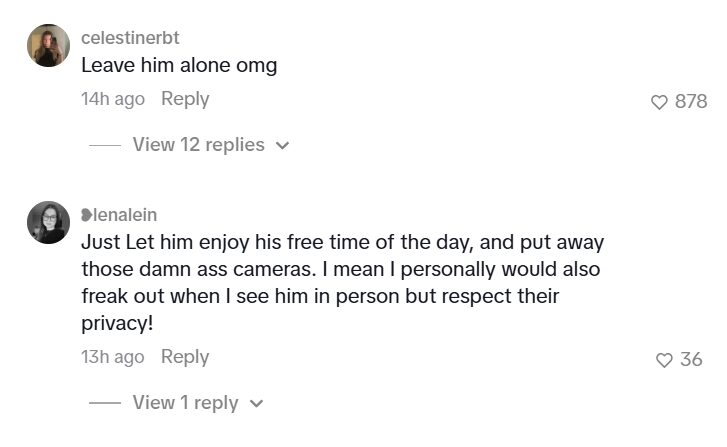
Task: Click lenalein's comment about respecting privacy
Action: [343, 282]
